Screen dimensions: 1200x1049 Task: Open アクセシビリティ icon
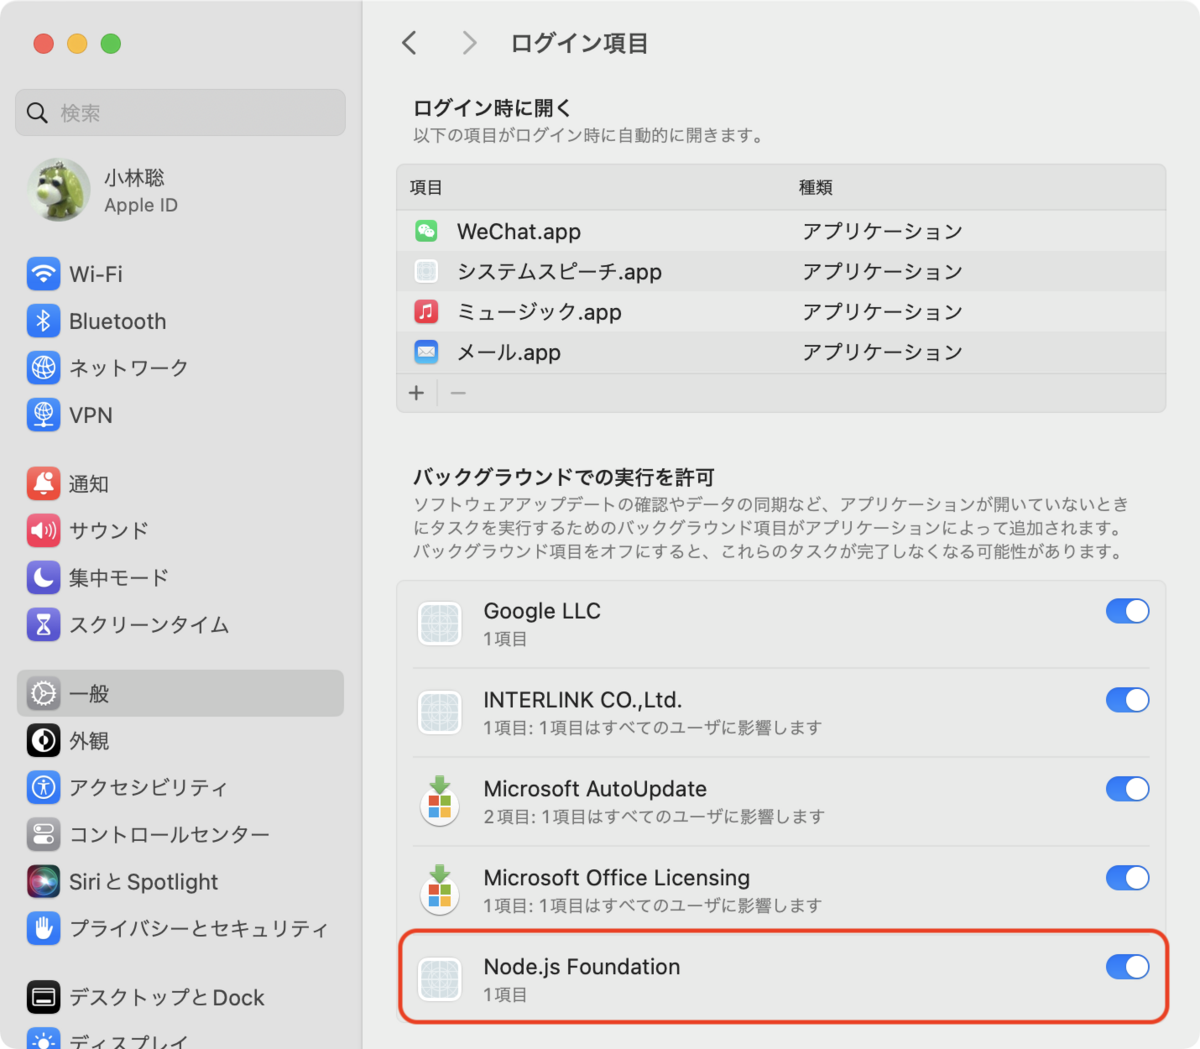coord(43,788)
